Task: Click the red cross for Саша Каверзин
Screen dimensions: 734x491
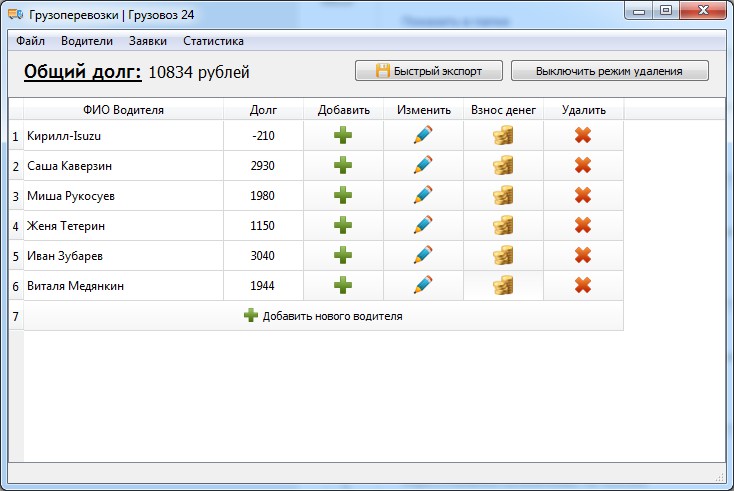Action: click(583, 166)
